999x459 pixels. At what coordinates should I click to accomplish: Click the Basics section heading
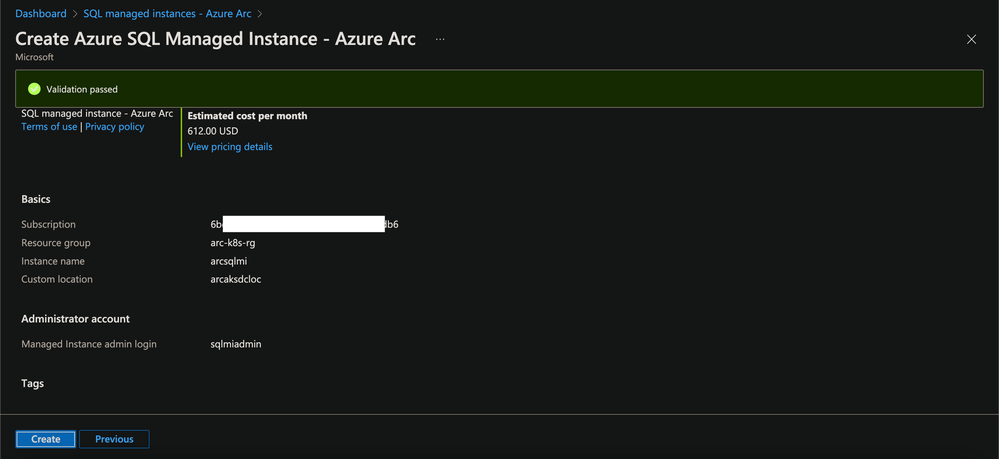(x=36, y=199)
